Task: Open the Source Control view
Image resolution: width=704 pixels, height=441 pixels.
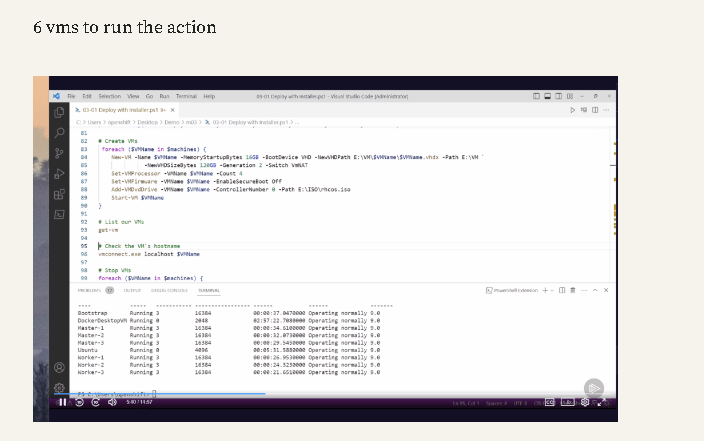Action: click(x=59, y=153)
